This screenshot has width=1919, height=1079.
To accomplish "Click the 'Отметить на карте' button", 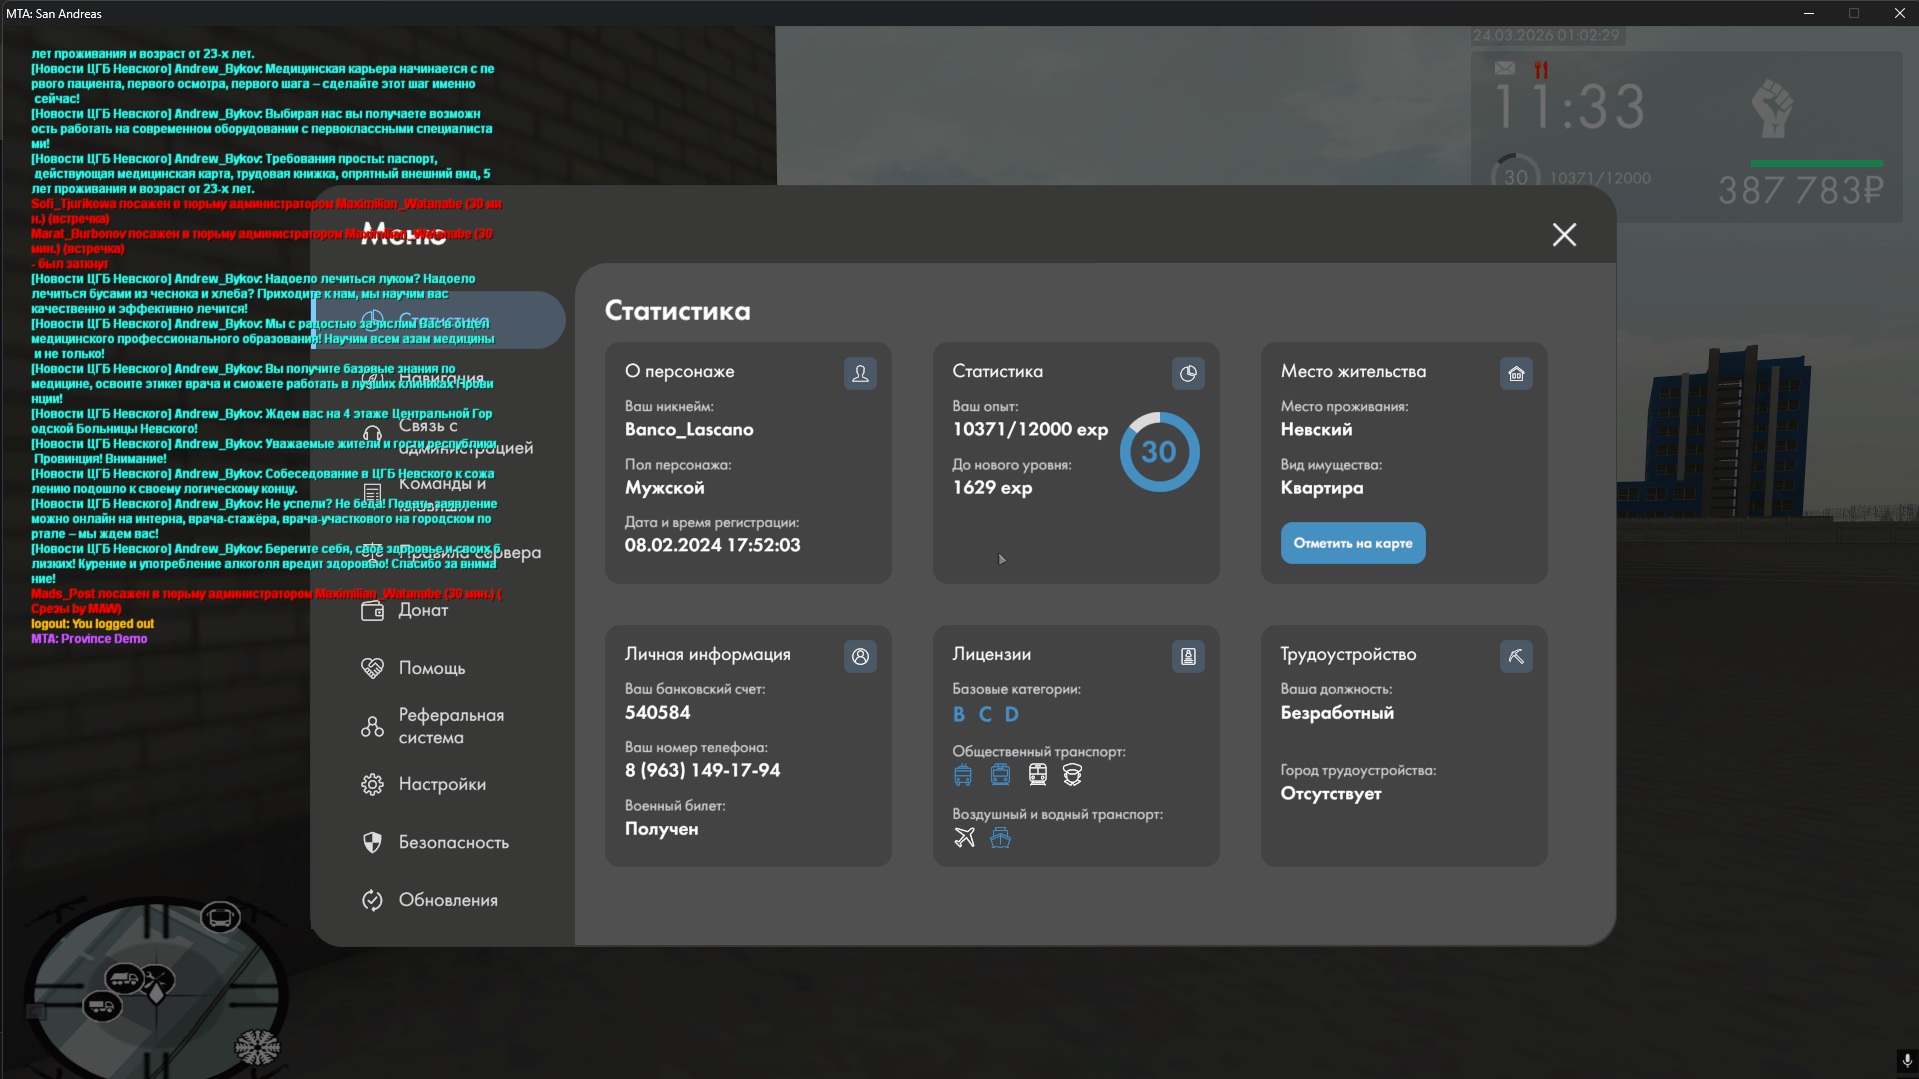I will click(x=1352, y=543).
